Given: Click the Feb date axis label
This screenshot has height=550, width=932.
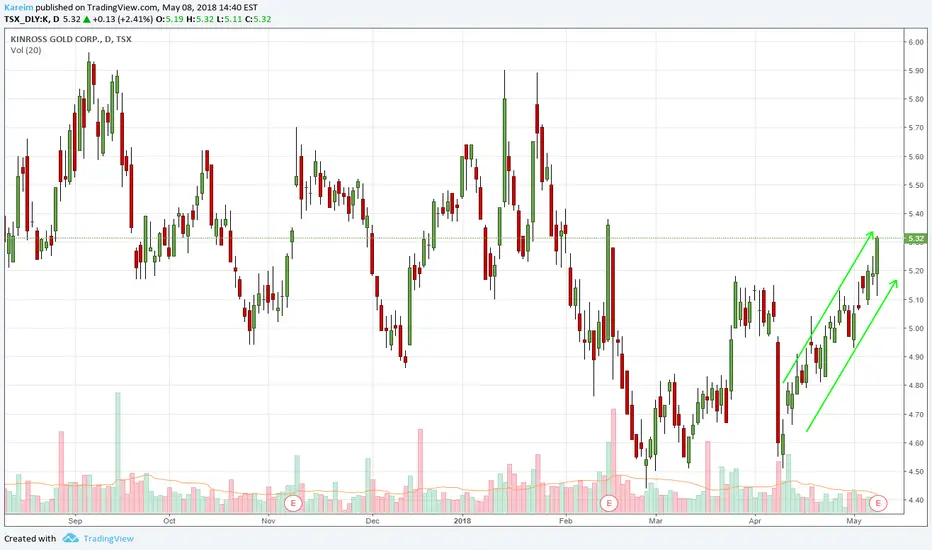Looking at the screenshot, I should [565, 521].
